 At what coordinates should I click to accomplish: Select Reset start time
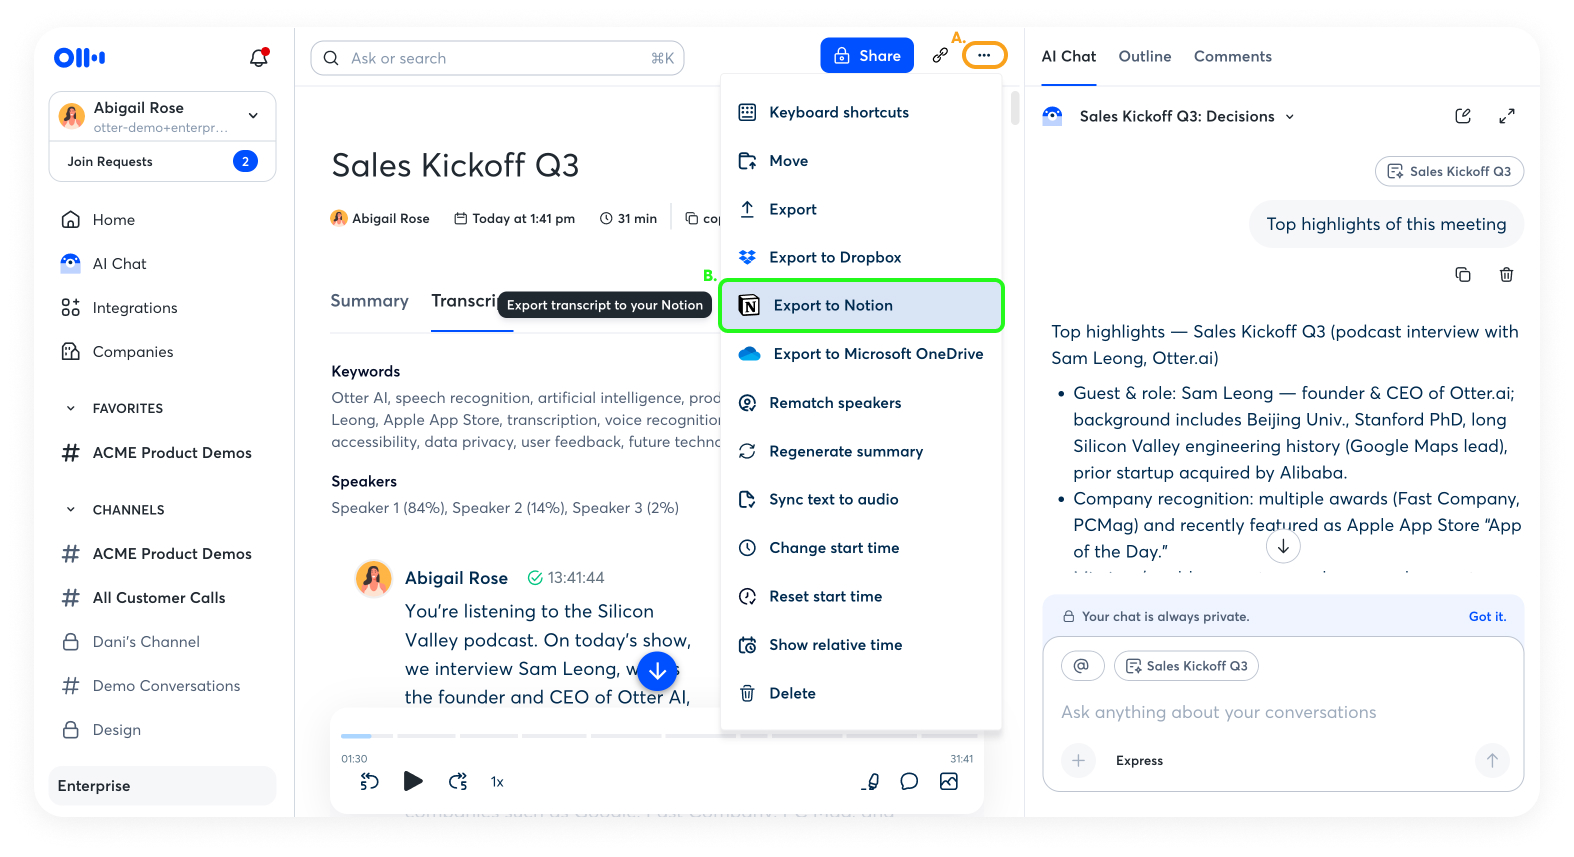(861, 596)
